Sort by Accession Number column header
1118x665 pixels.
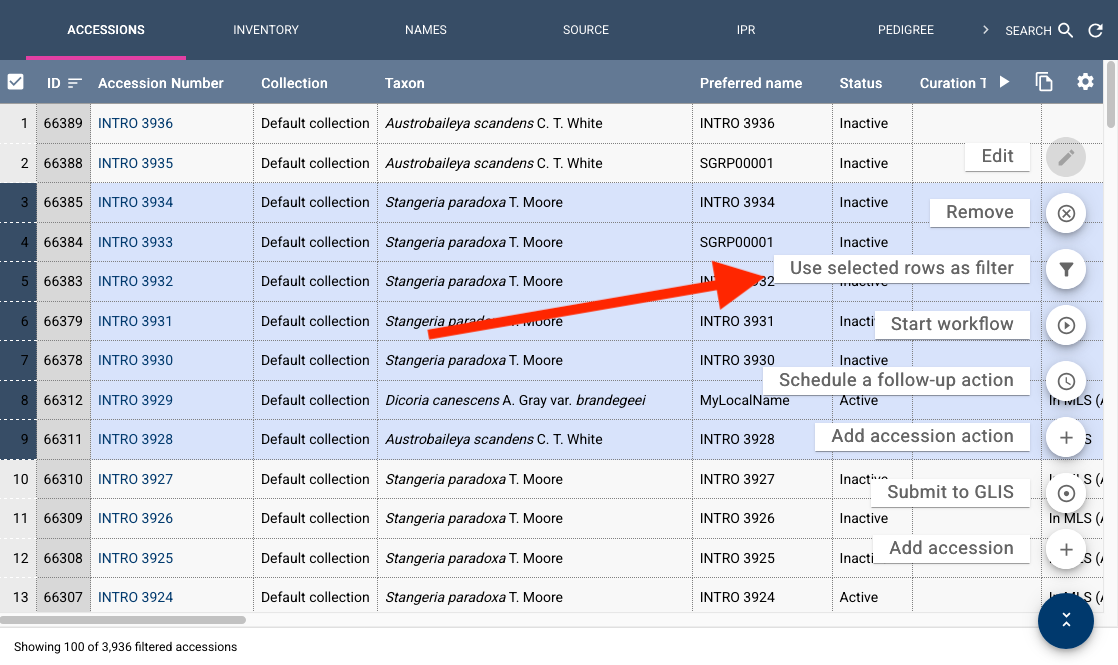[160, 83]
